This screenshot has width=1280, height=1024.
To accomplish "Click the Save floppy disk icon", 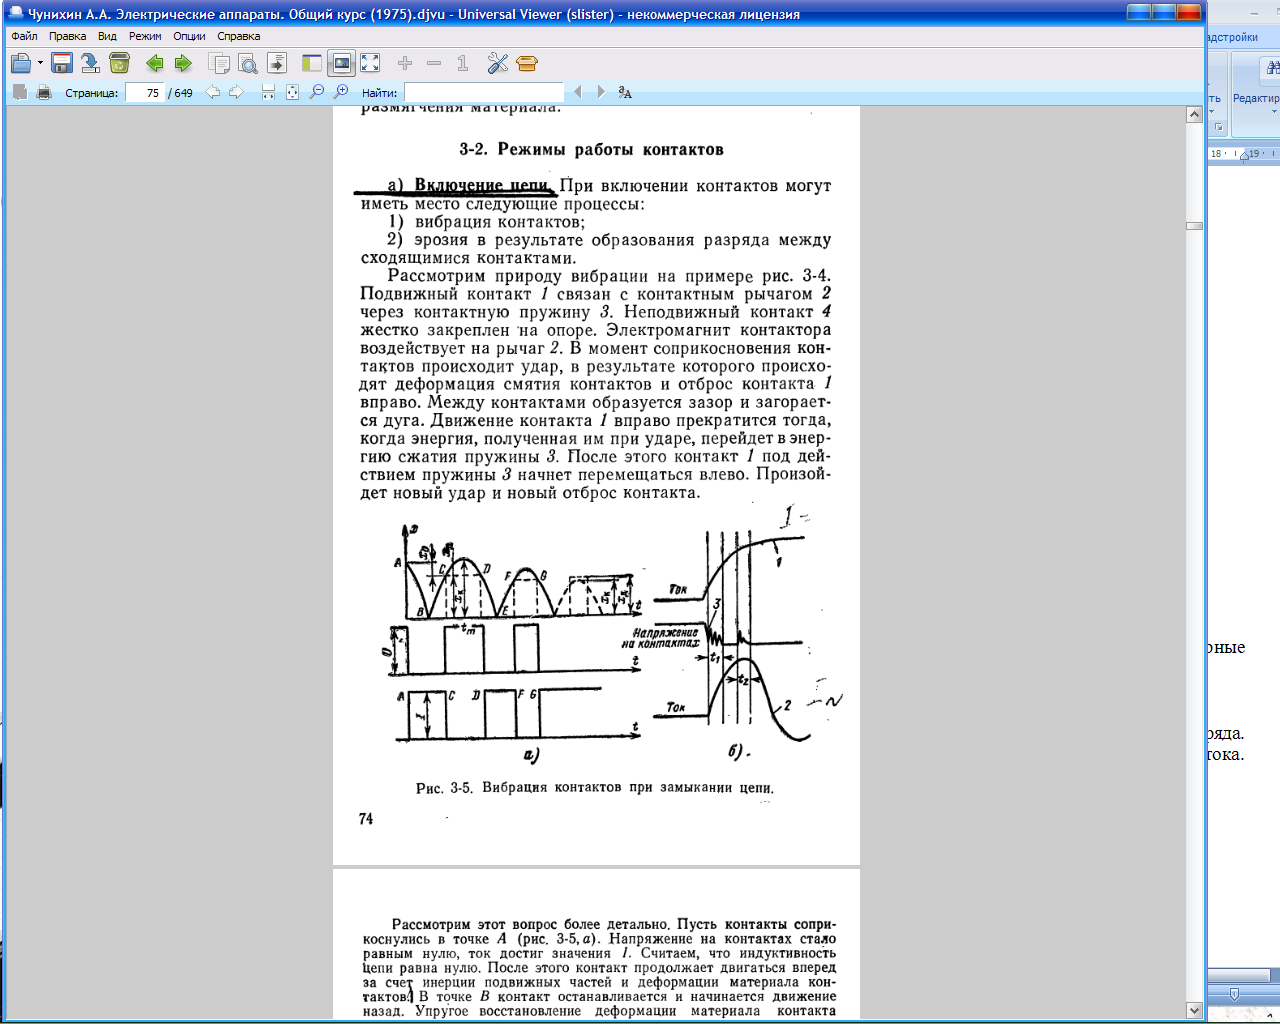I will [x=62, y=63].
